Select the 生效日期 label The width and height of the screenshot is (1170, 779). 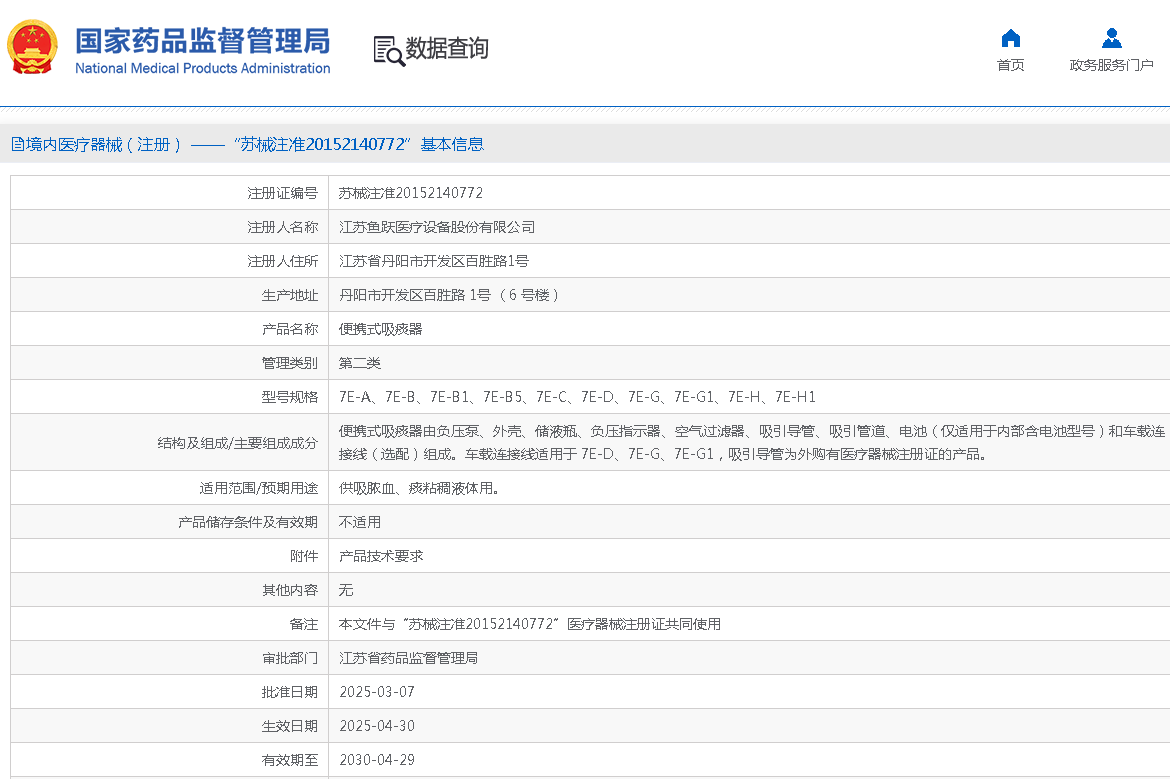pos(290,726)
